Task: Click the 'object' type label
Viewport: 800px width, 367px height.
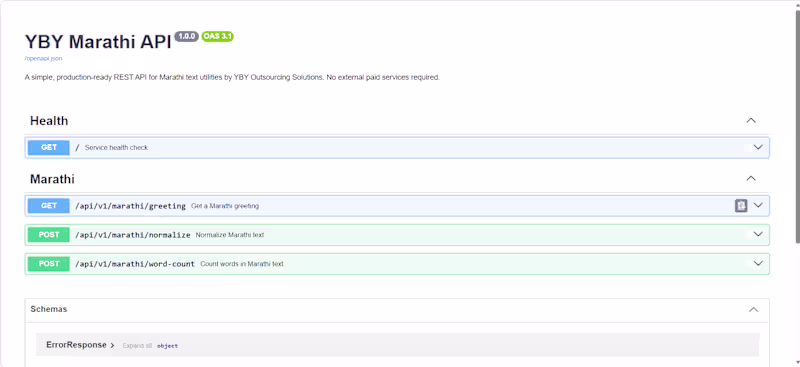Action: click(x=167, y=346)
